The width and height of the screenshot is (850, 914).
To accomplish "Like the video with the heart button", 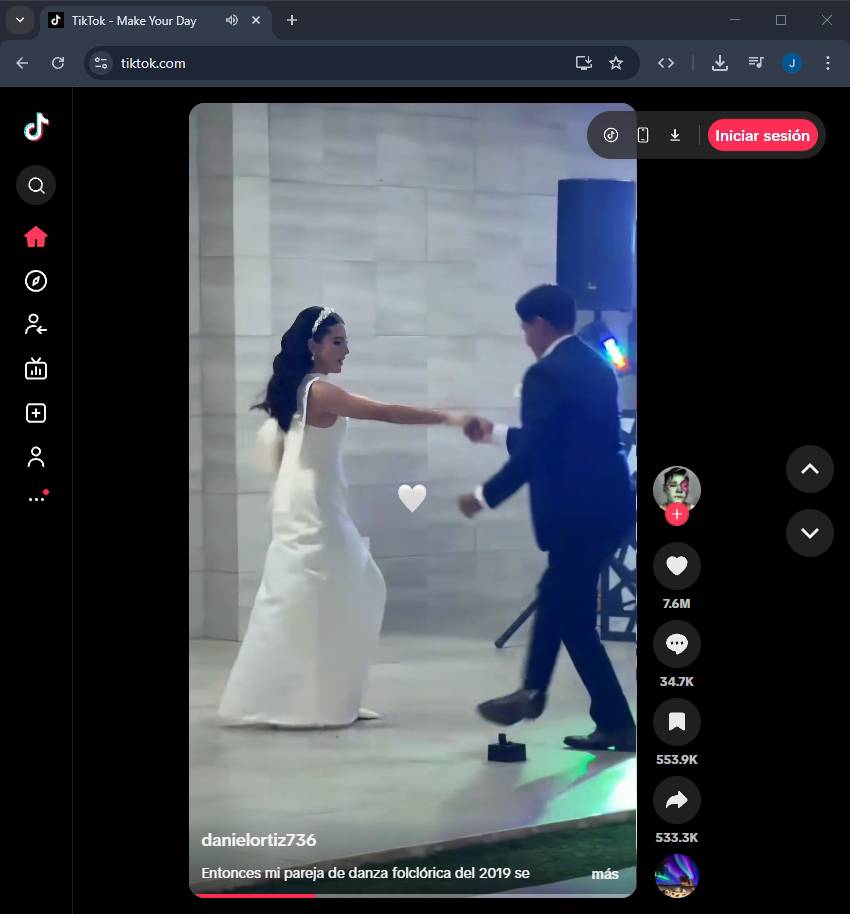I will (677, 567).
